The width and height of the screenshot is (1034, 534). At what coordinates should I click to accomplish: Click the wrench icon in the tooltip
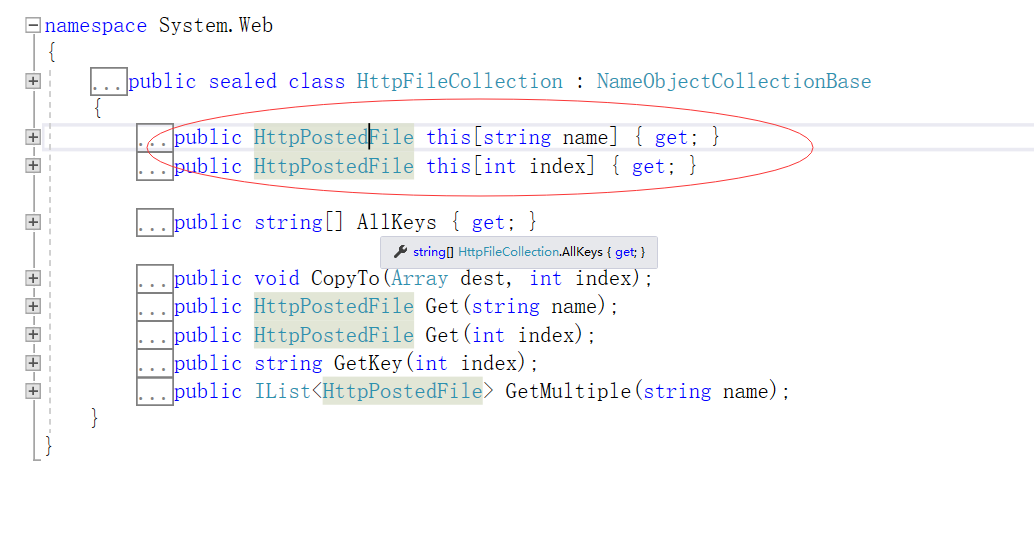[x=400, y=252]
